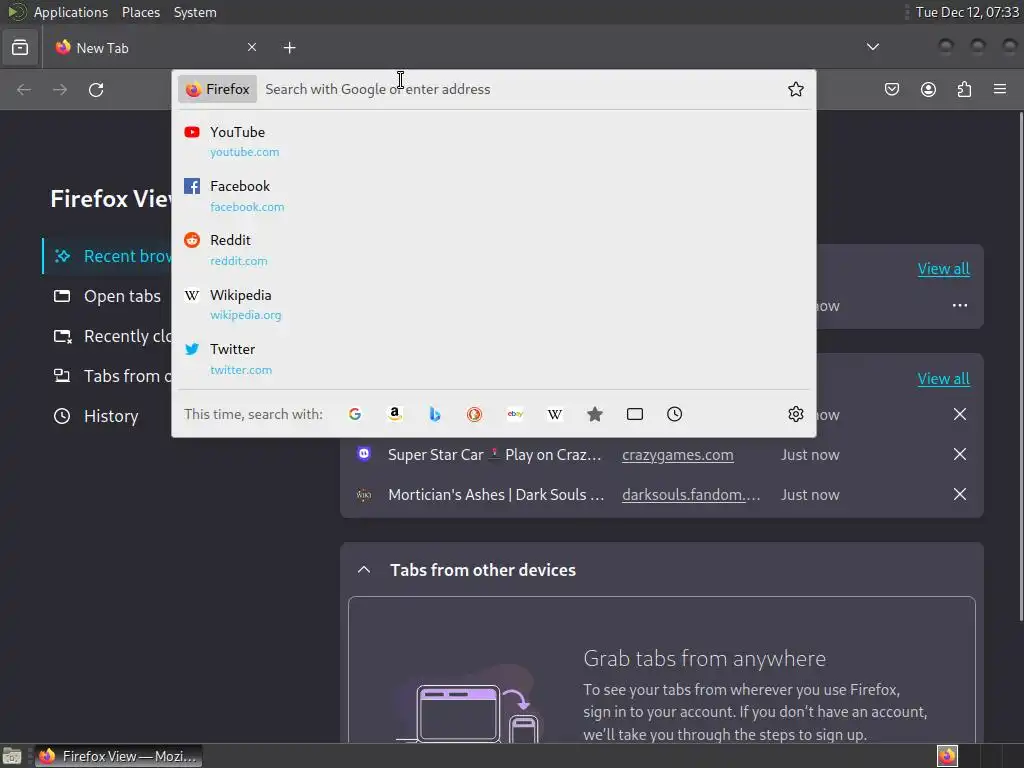
Task: Open the Extensions puzzle icon
Action: coord(964,89)
